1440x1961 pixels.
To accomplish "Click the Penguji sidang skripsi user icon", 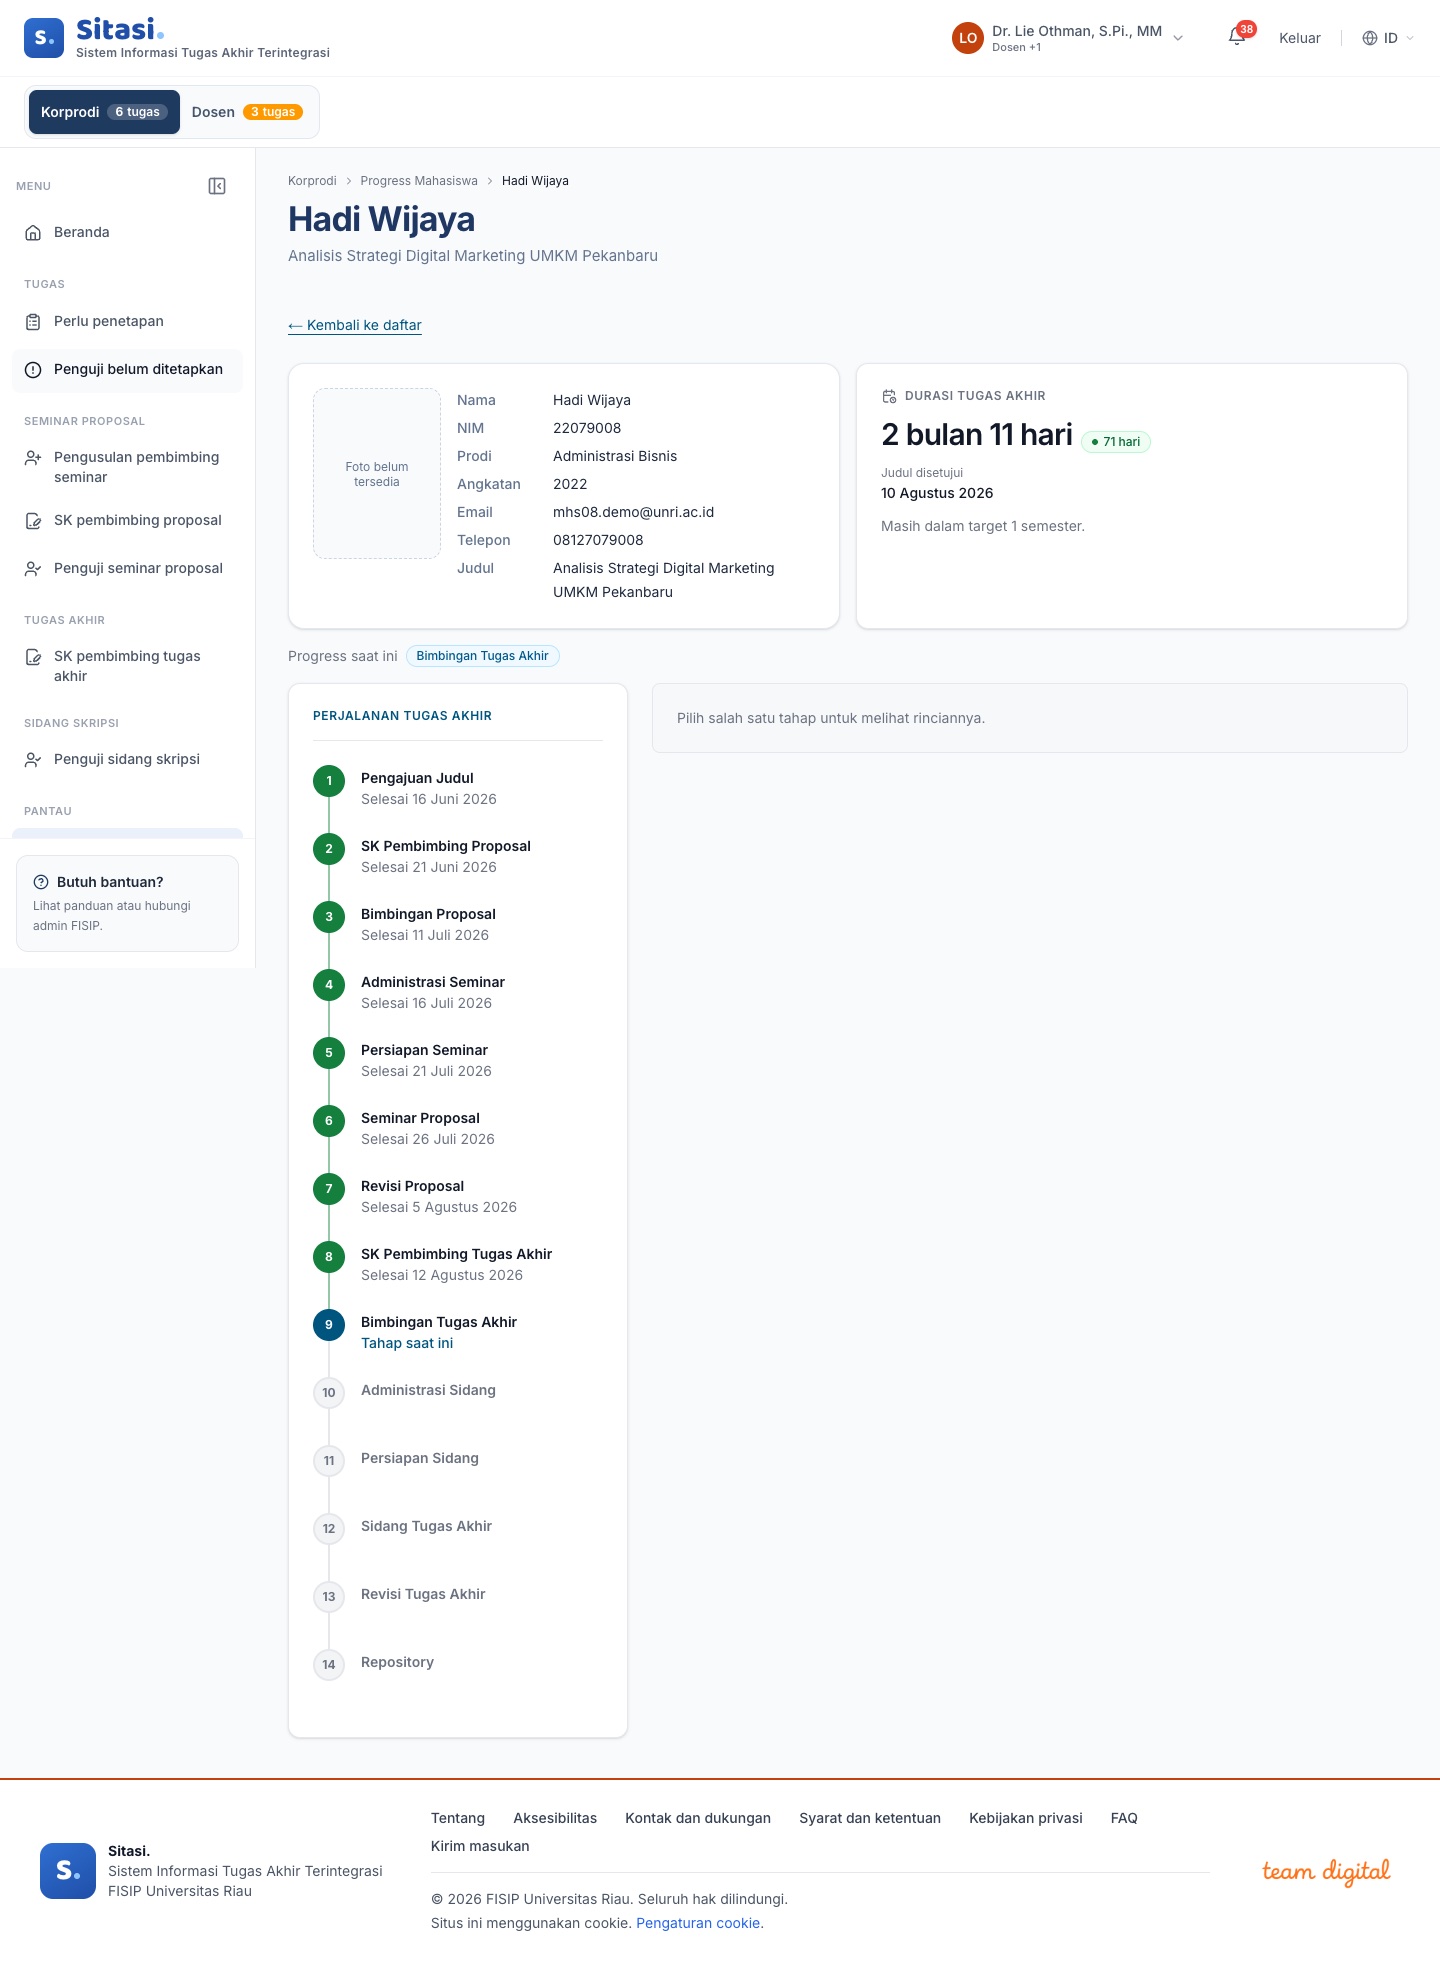I will click(33, 760).
